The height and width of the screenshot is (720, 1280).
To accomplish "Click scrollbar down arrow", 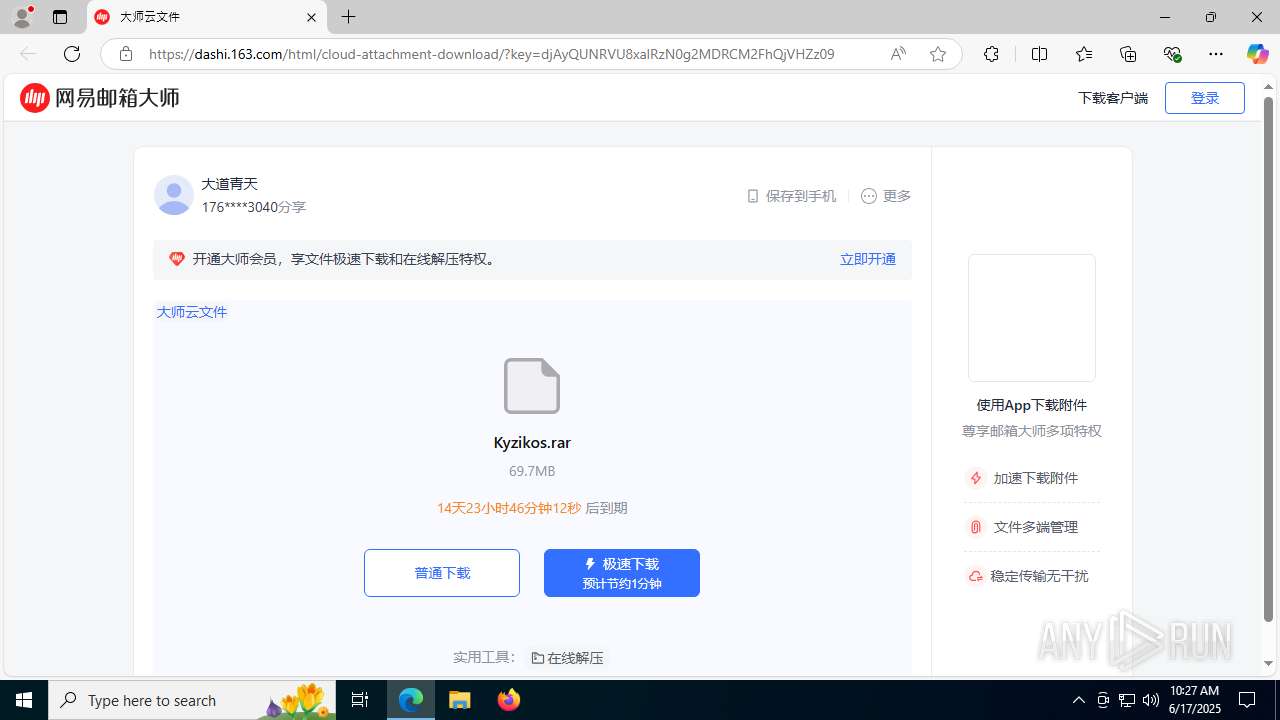I will pos(1268,663).
